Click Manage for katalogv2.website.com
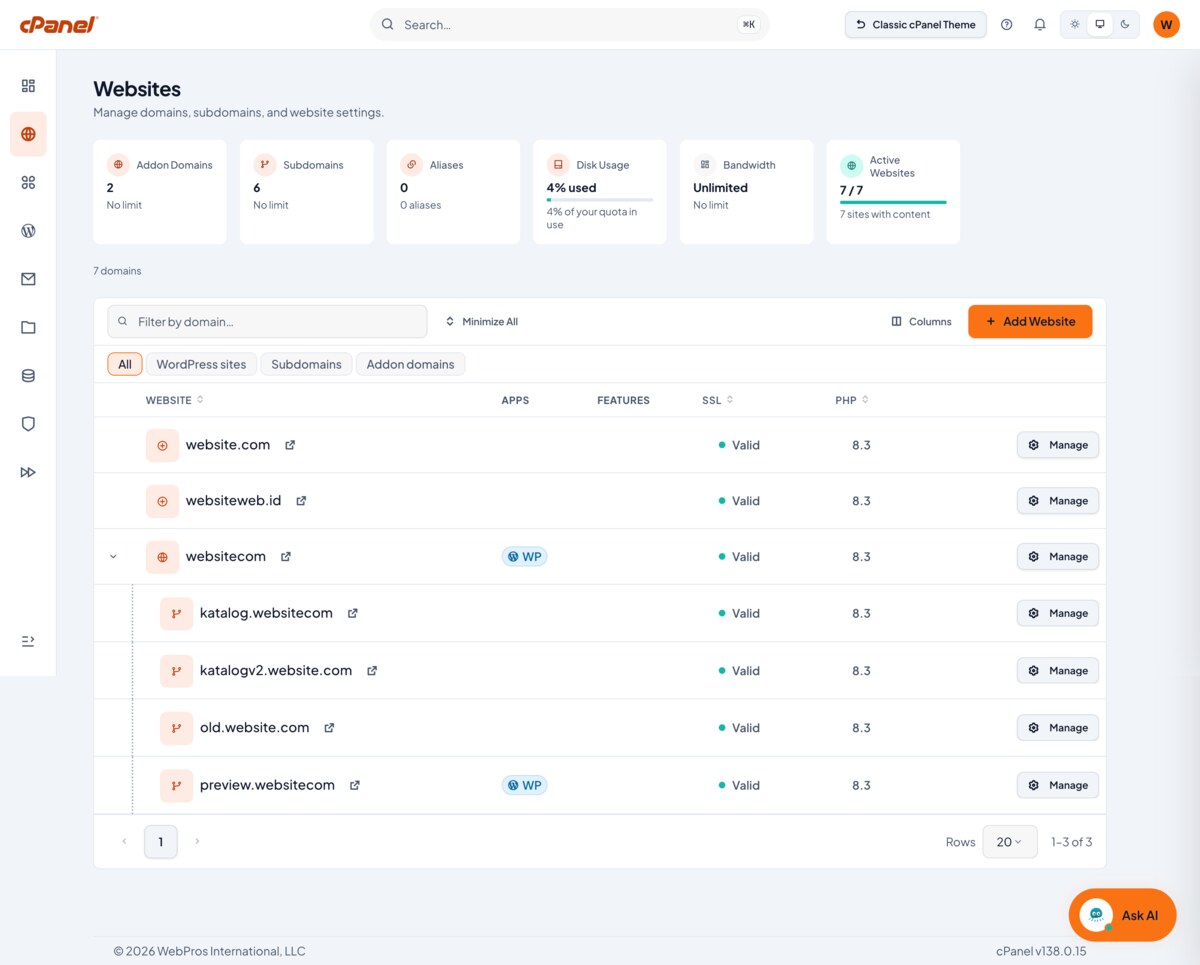This screenshot has height=965, width=1200. (x=1058, y=671)
